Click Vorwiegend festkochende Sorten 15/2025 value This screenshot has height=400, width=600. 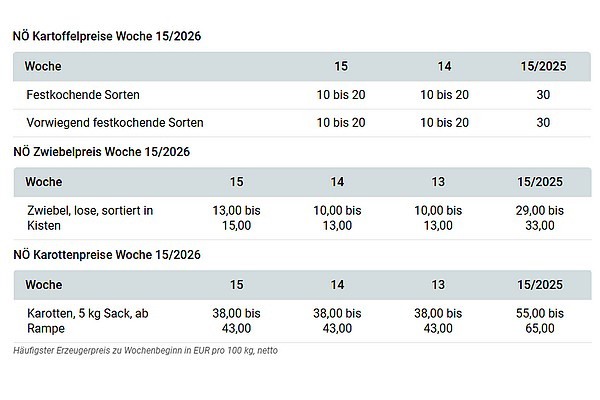[543, 123]
